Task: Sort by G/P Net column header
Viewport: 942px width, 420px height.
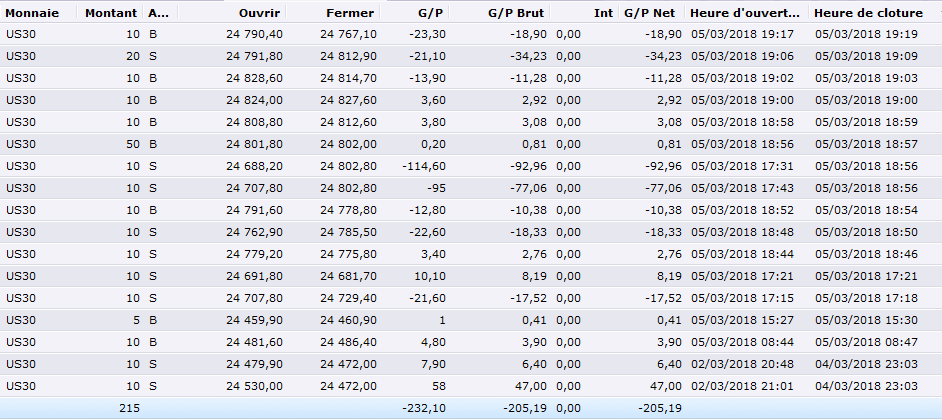Action: [650, 13]
